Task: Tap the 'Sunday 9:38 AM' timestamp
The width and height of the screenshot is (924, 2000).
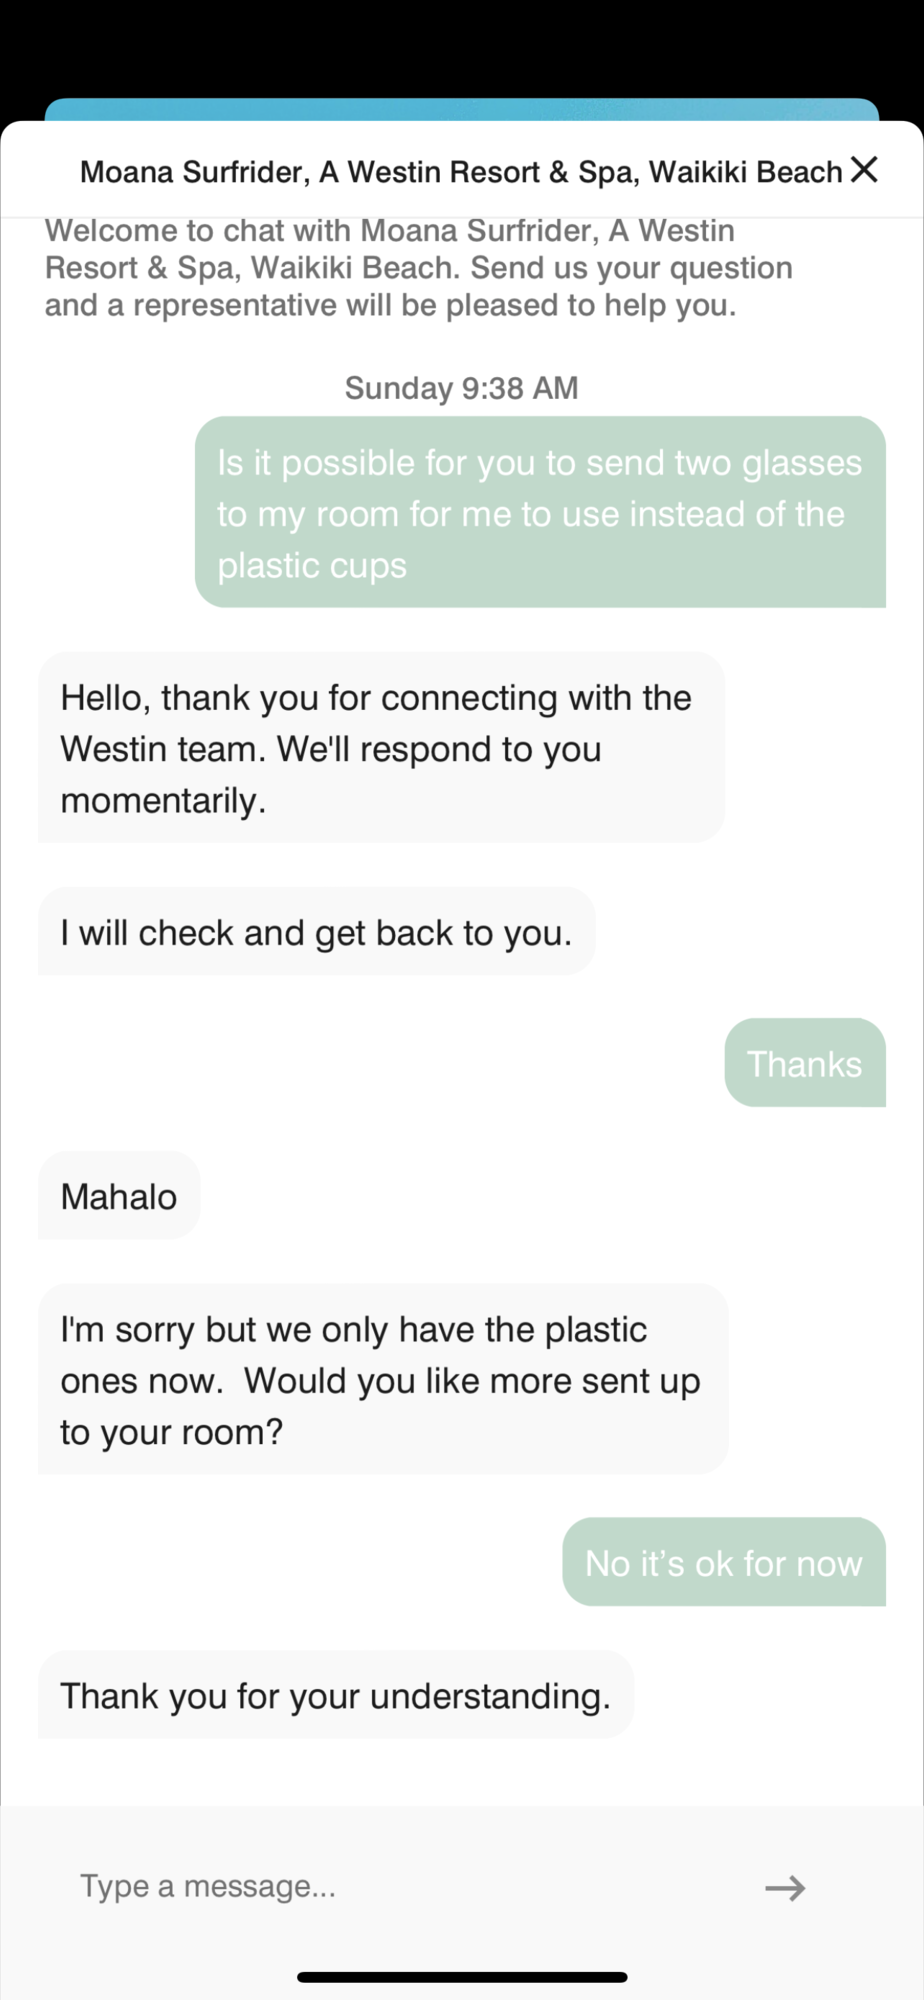Action: tap(462, 388)
